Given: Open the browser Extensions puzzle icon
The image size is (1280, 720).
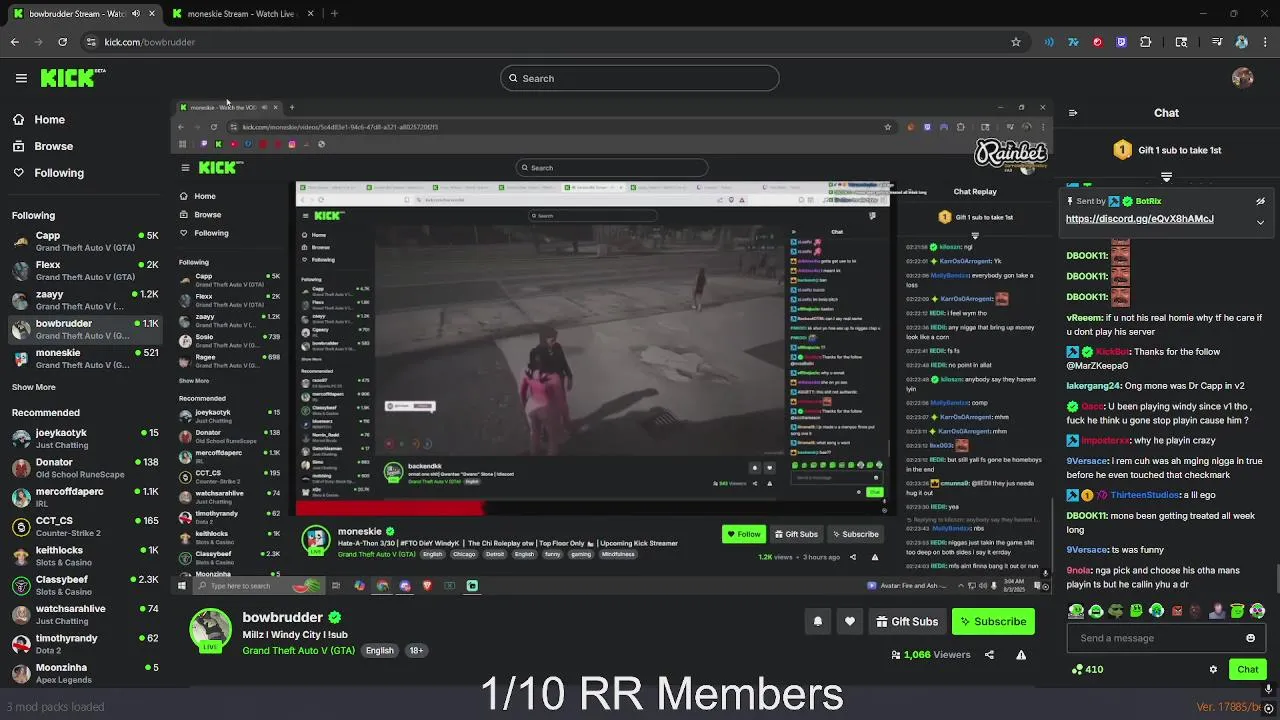Looking at the screenshot, I should tap(1146, 42).
